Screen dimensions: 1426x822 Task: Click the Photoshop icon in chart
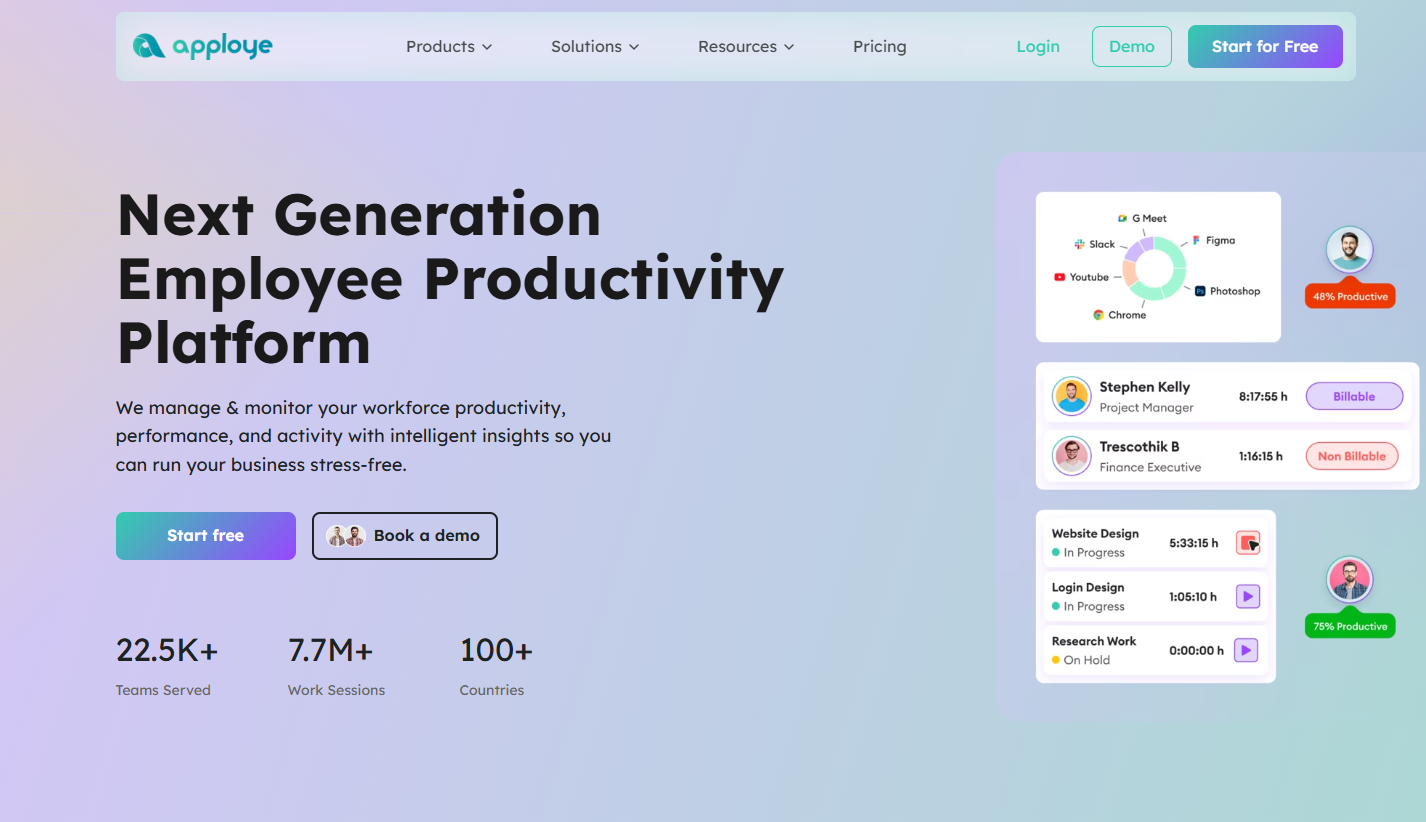tap(1200, 291)
